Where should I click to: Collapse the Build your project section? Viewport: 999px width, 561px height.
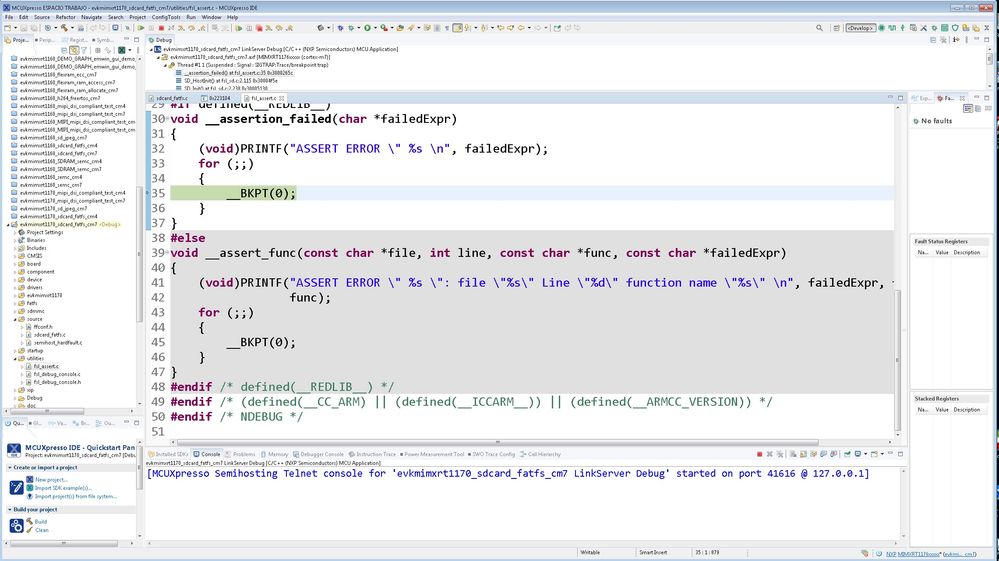(x=10, y=509)
